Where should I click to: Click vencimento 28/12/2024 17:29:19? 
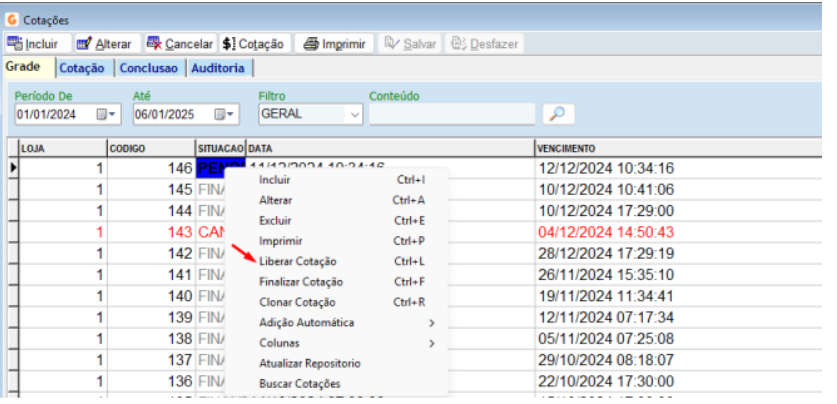(606, 254)
